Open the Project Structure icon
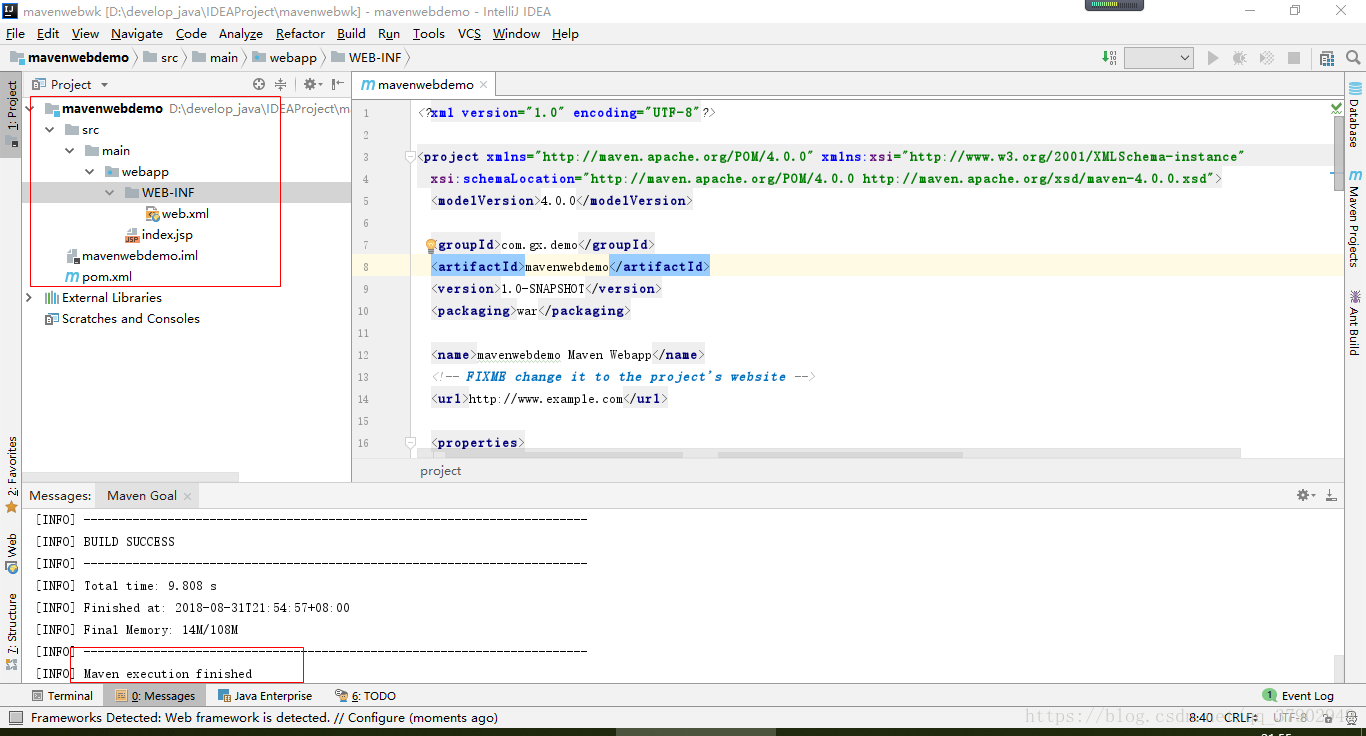1366x736 pixels. coord(1327,58)
